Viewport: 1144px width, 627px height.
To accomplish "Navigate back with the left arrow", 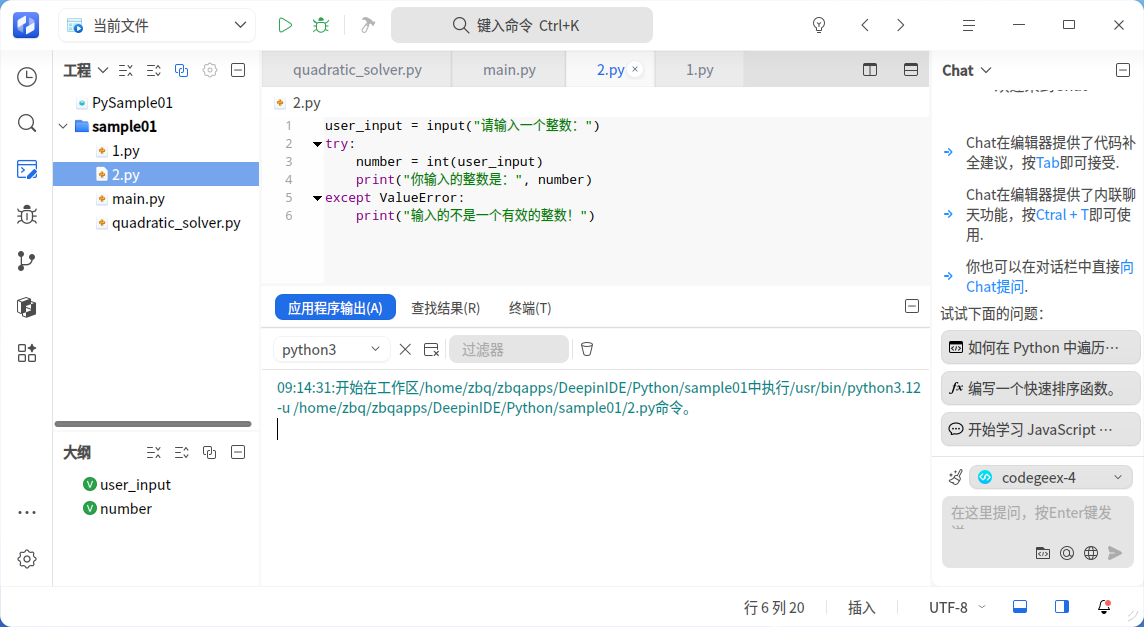I will (865, 26).
